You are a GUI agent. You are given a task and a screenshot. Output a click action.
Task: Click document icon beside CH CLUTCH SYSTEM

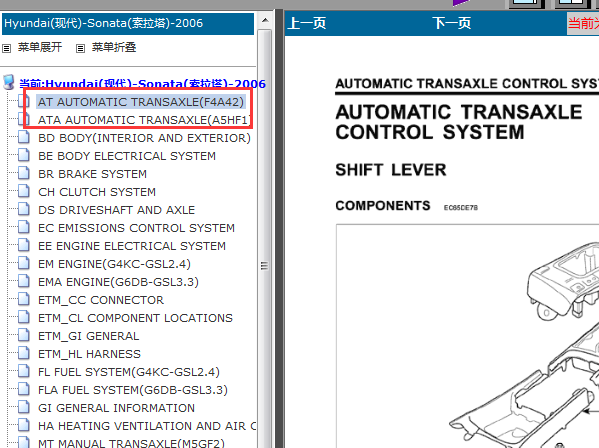click(x=24, y=191)
